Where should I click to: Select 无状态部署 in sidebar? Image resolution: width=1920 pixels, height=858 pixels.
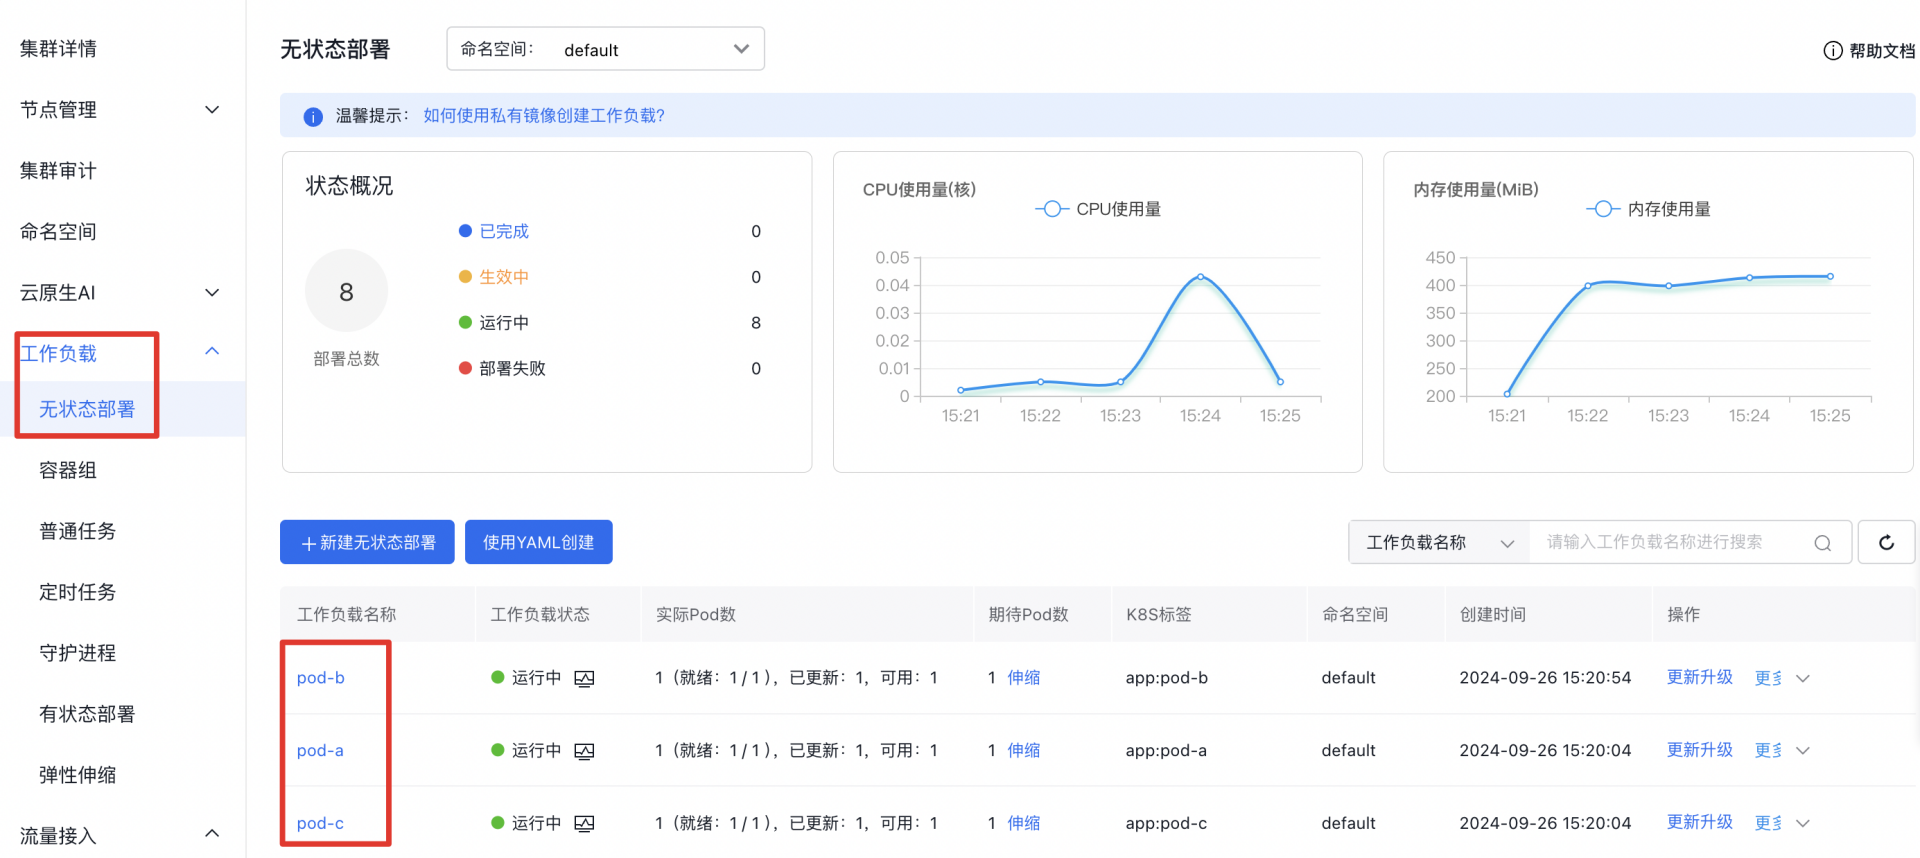coord(87,409)
